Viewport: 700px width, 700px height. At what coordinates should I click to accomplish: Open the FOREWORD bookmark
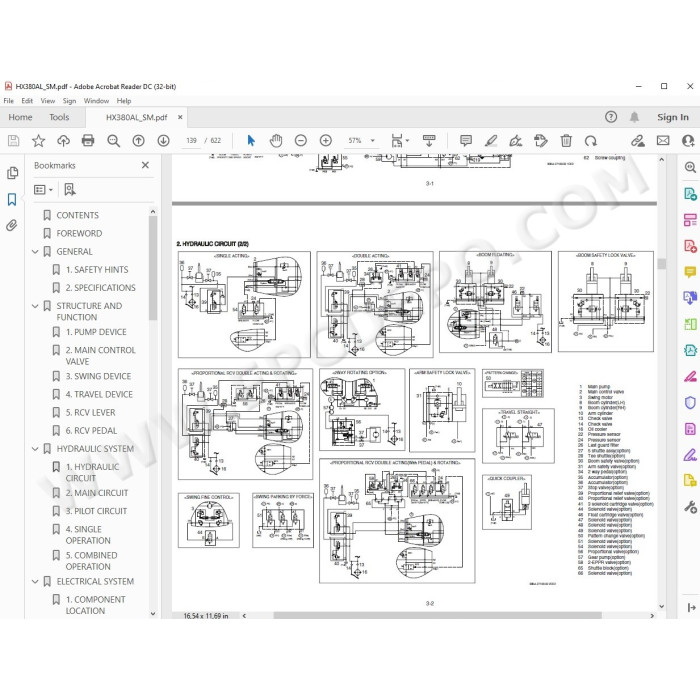79,233
